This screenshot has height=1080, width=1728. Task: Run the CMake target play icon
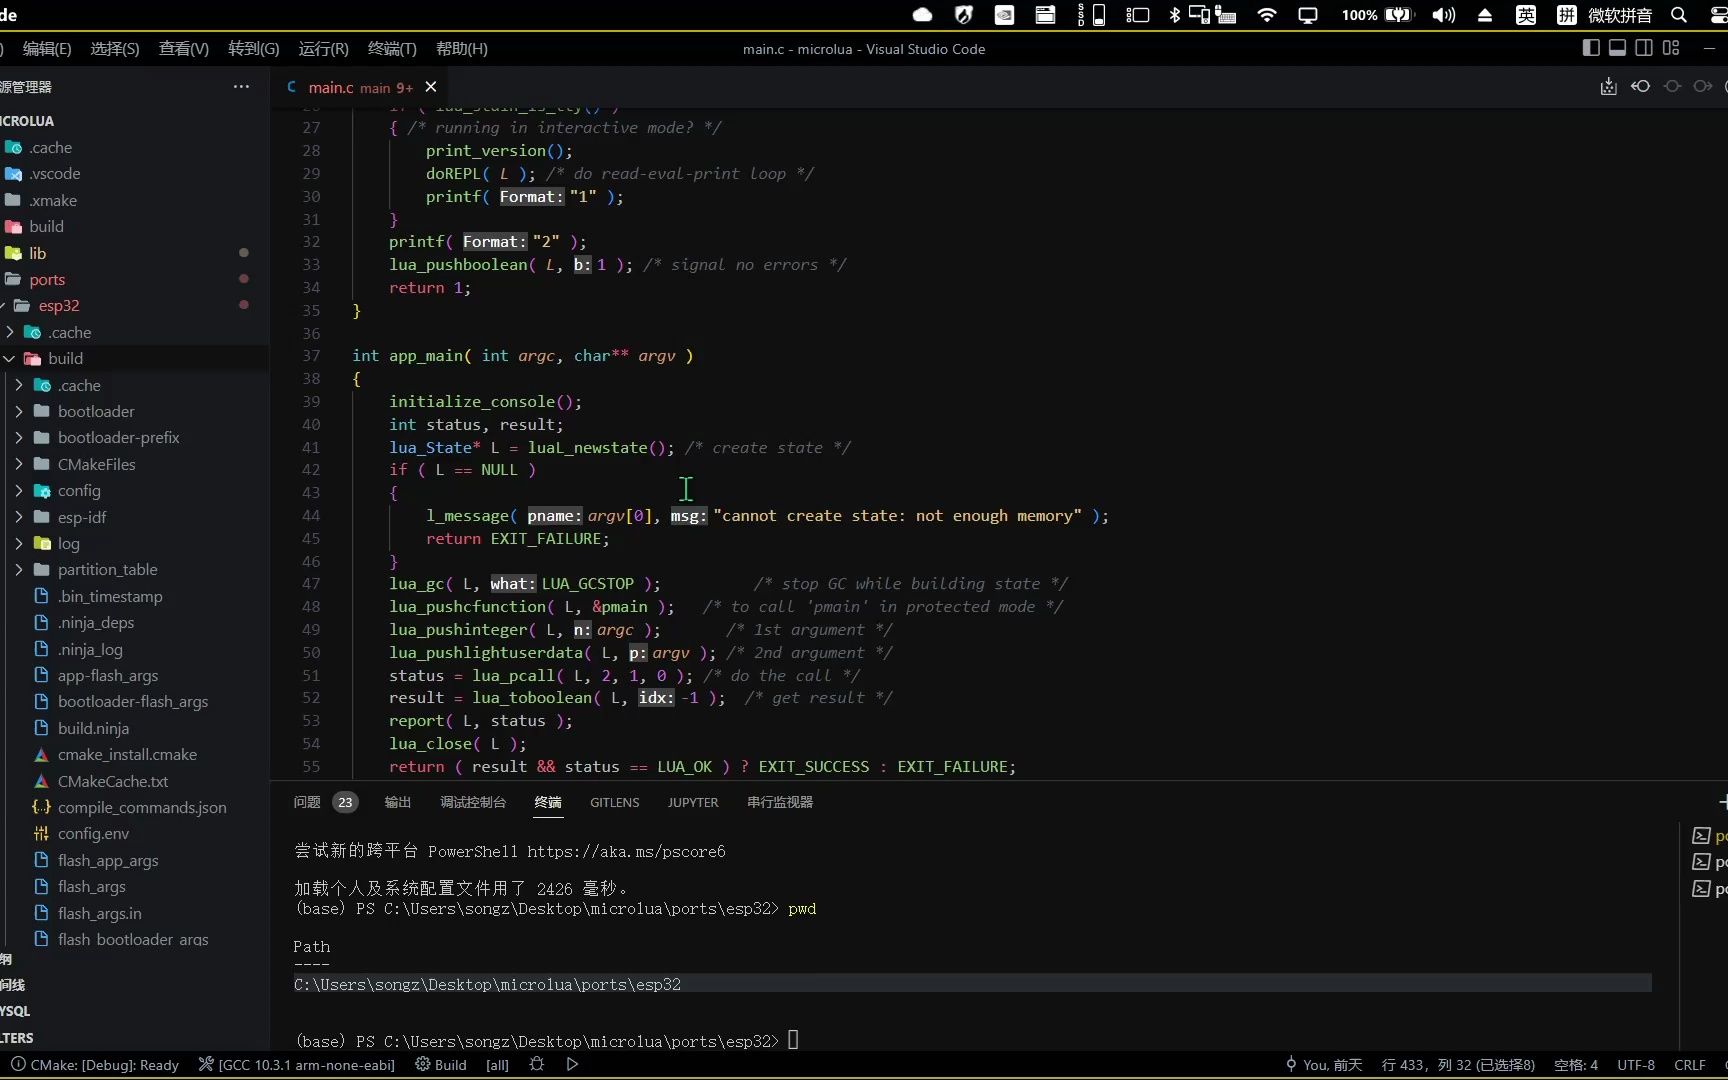point(572,1064)
